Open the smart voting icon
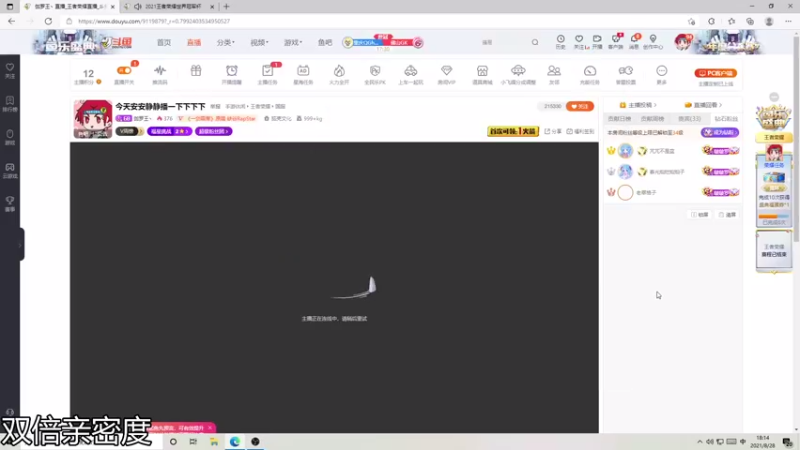 pos(626,70)
